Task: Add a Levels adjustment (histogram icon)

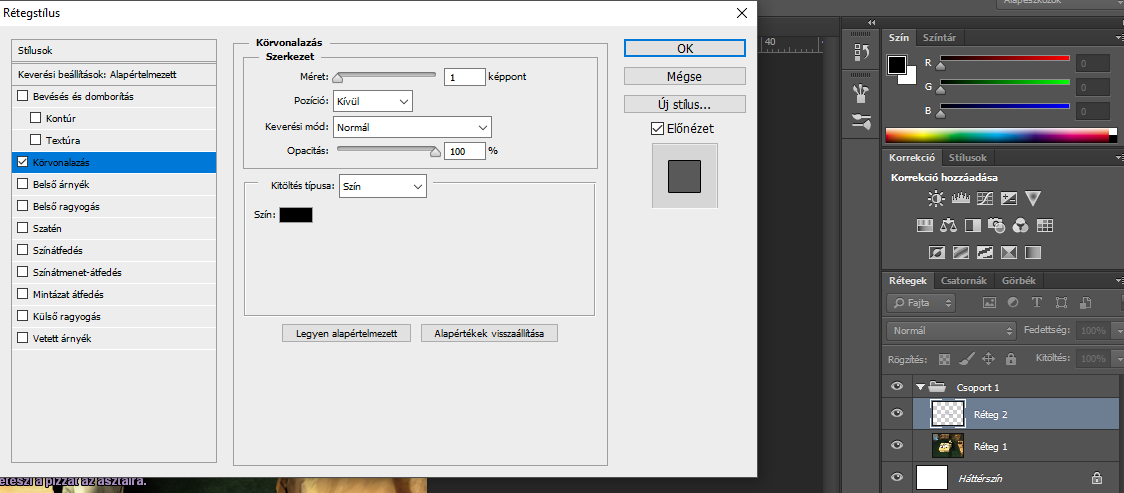Action: (960, 199)
